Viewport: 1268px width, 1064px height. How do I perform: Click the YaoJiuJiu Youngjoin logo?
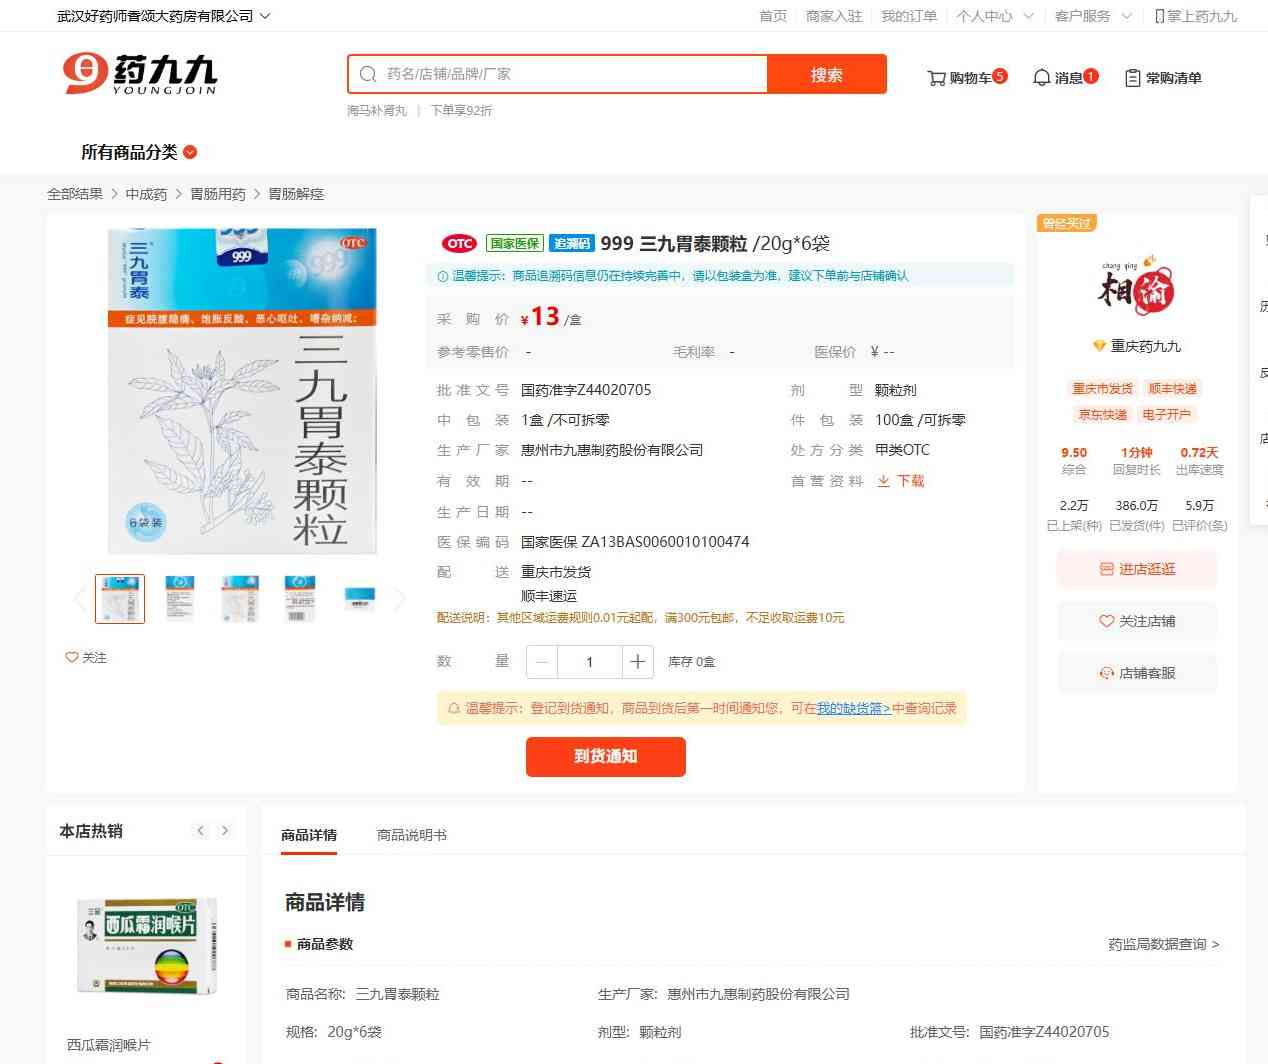pyautogui.click(x=140, y=74)
